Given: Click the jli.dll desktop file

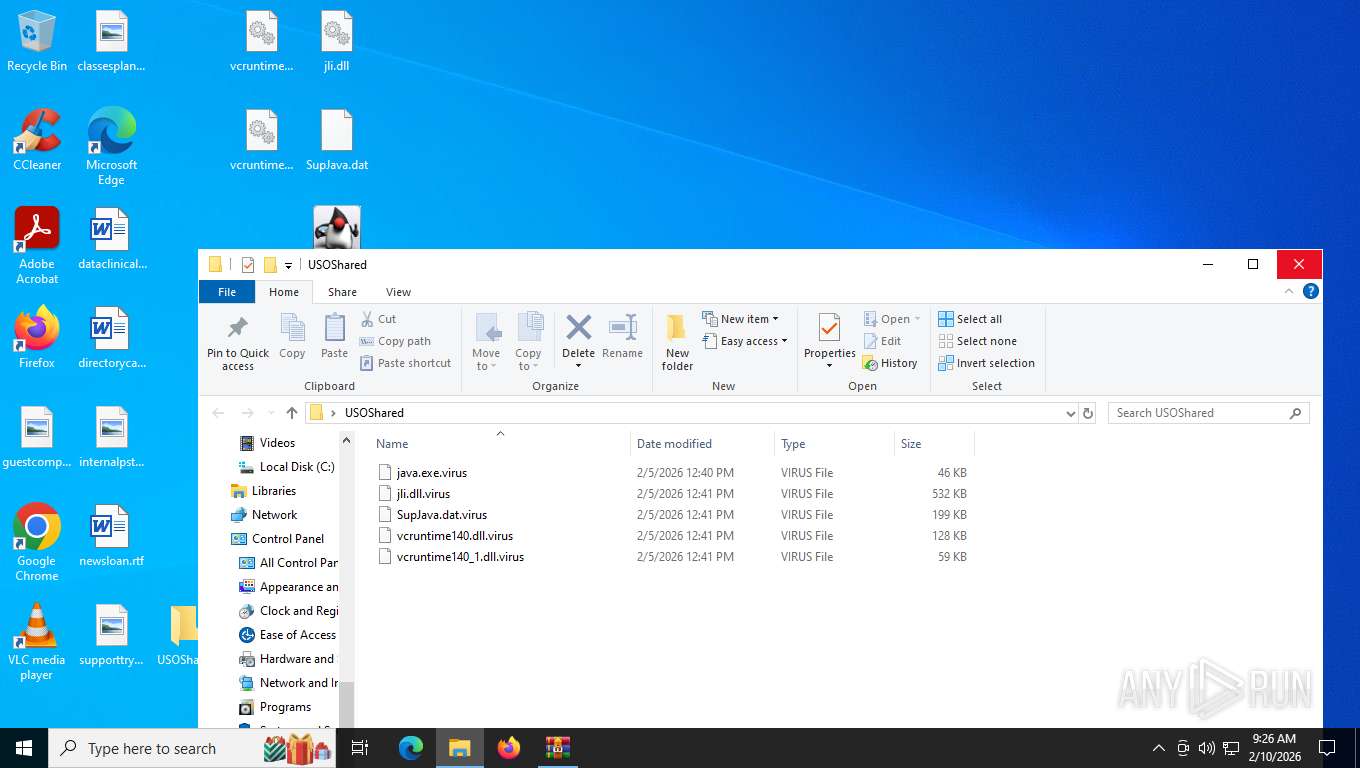Looking at the screenshot, I should pos(337,42).
